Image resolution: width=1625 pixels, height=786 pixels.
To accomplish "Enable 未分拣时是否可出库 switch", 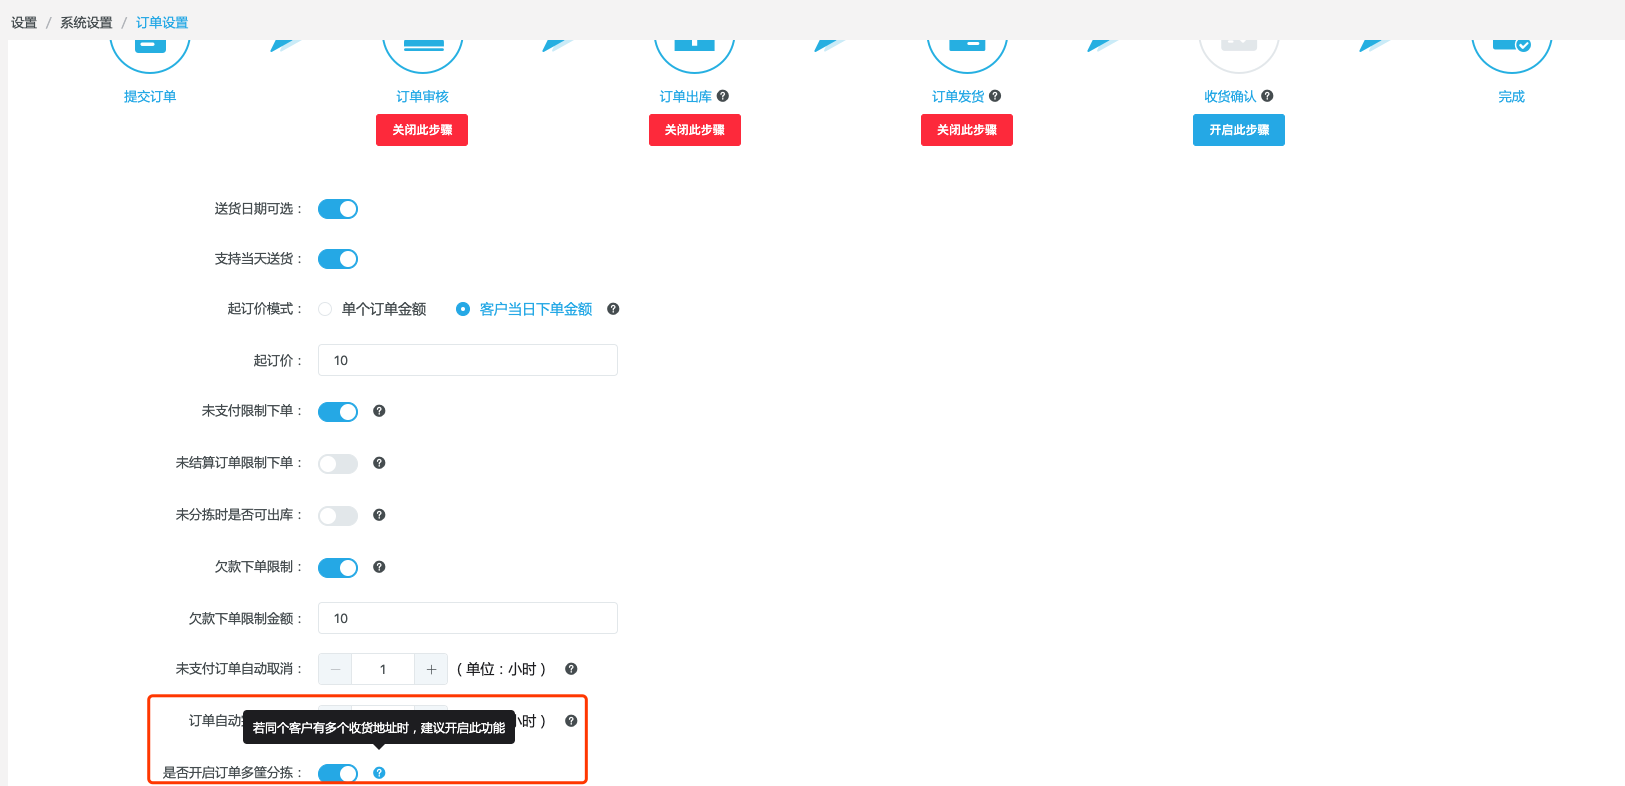I will pyautogui.click(x=338, y=516).
